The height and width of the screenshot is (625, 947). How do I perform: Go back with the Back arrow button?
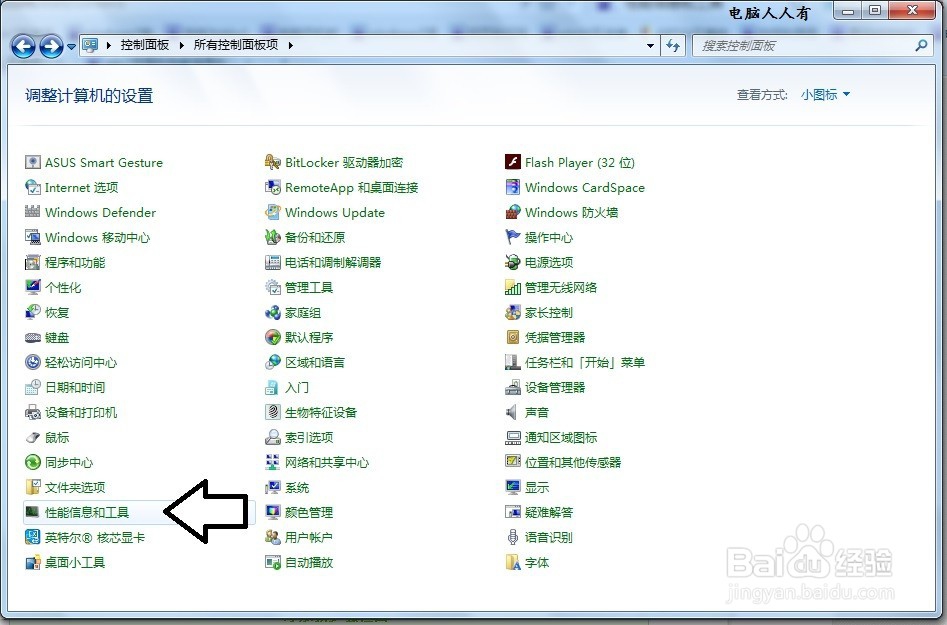click(x=24, y=46)
